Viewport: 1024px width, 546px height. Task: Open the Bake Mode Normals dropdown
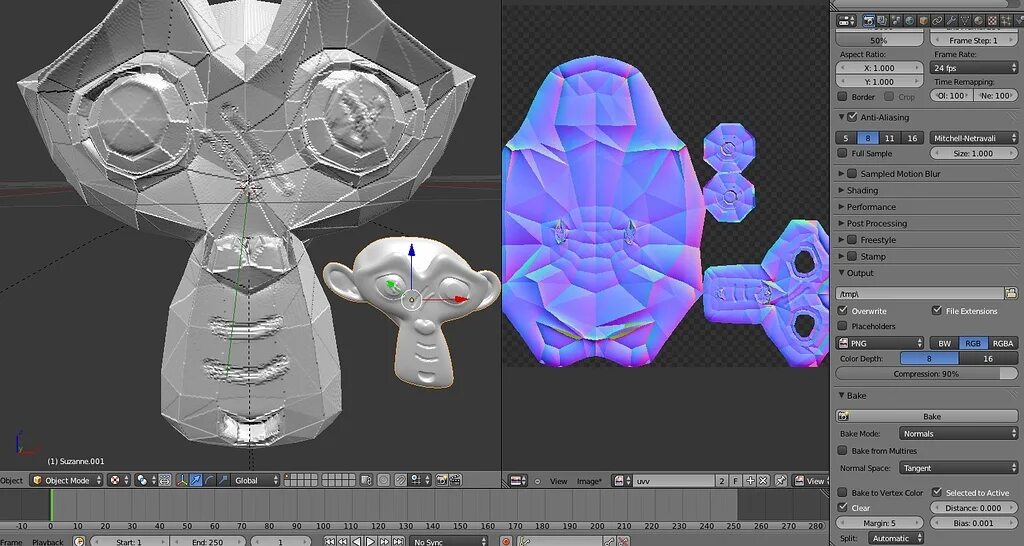(x=958, y=434)
